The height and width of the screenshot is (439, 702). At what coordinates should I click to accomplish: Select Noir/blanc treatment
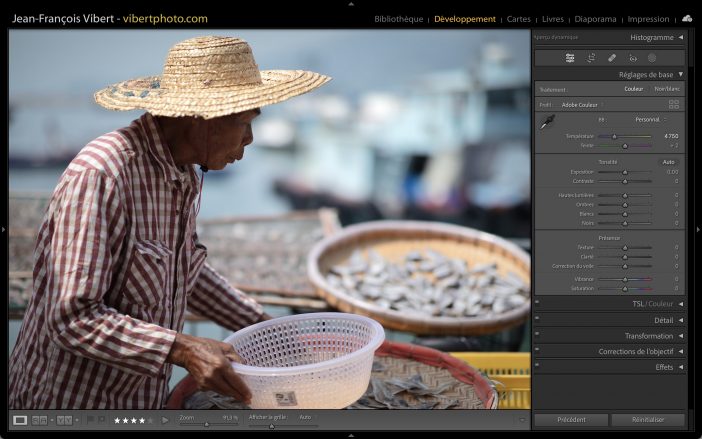[x=666, y=89]
